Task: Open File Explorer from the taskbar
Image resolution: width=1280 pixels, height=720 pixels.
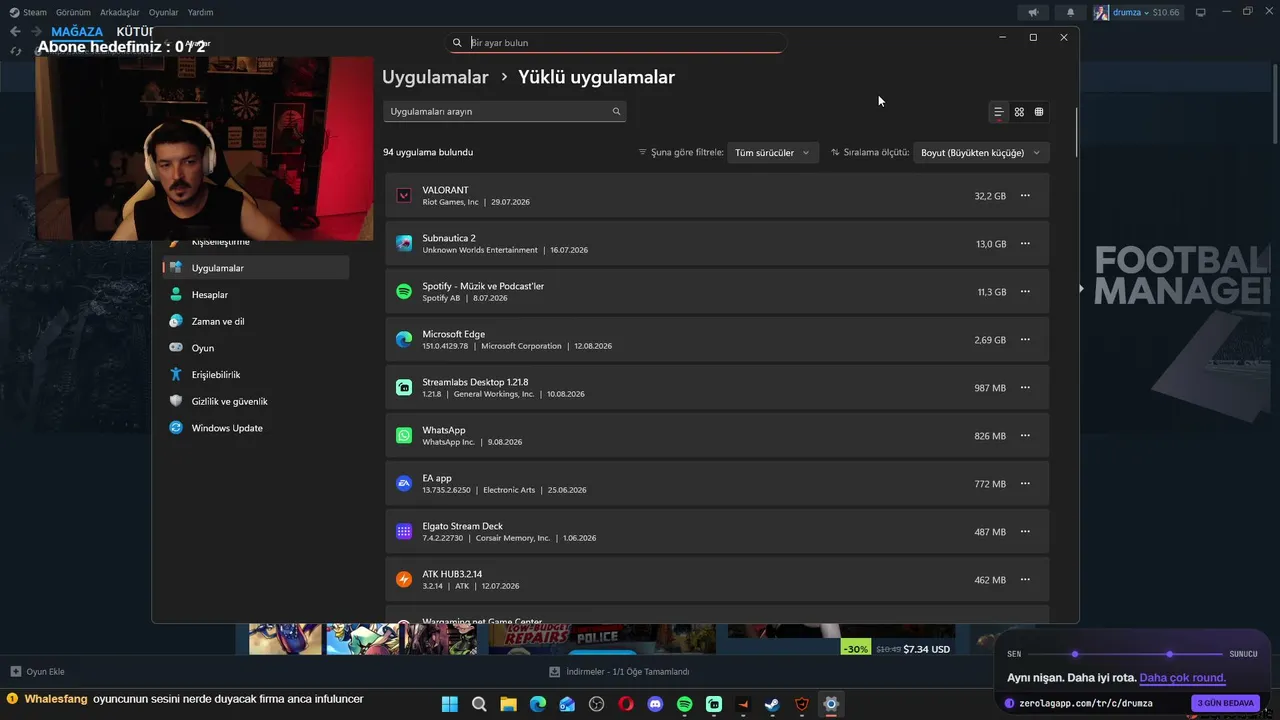Action: (x=508, y=704)
